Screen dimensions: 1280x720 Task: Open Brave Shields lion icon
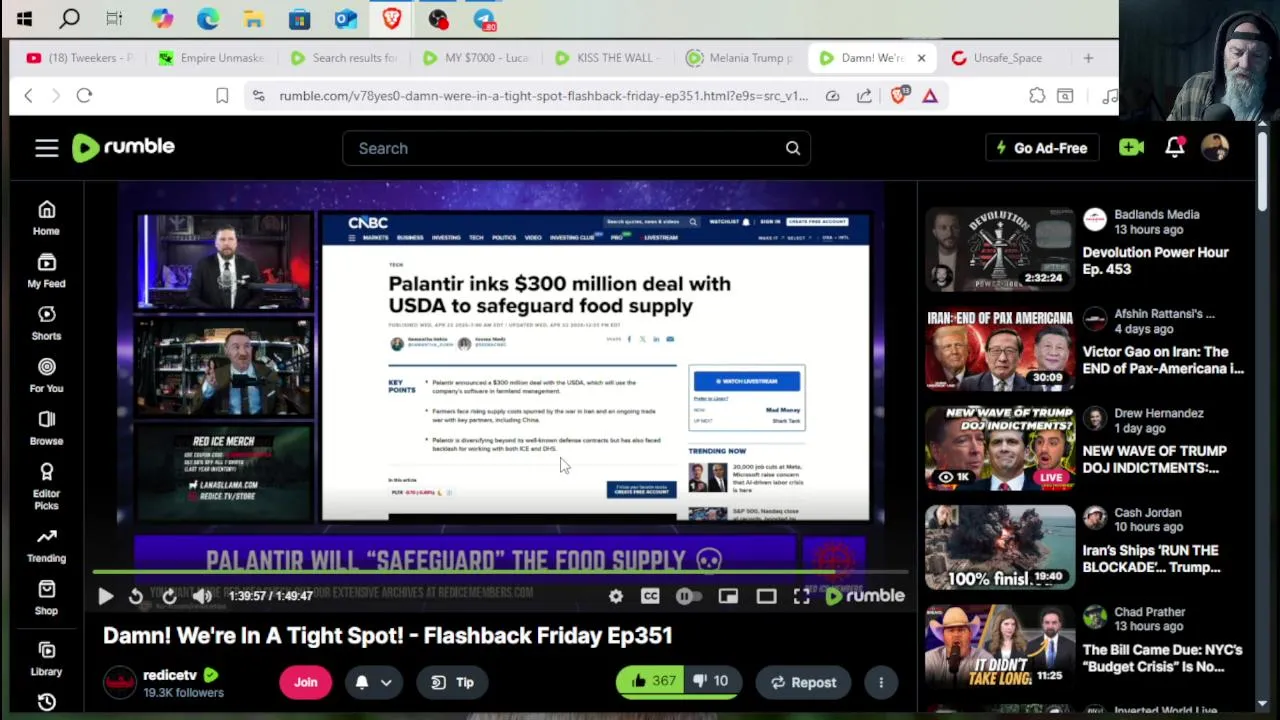(898, 95)
